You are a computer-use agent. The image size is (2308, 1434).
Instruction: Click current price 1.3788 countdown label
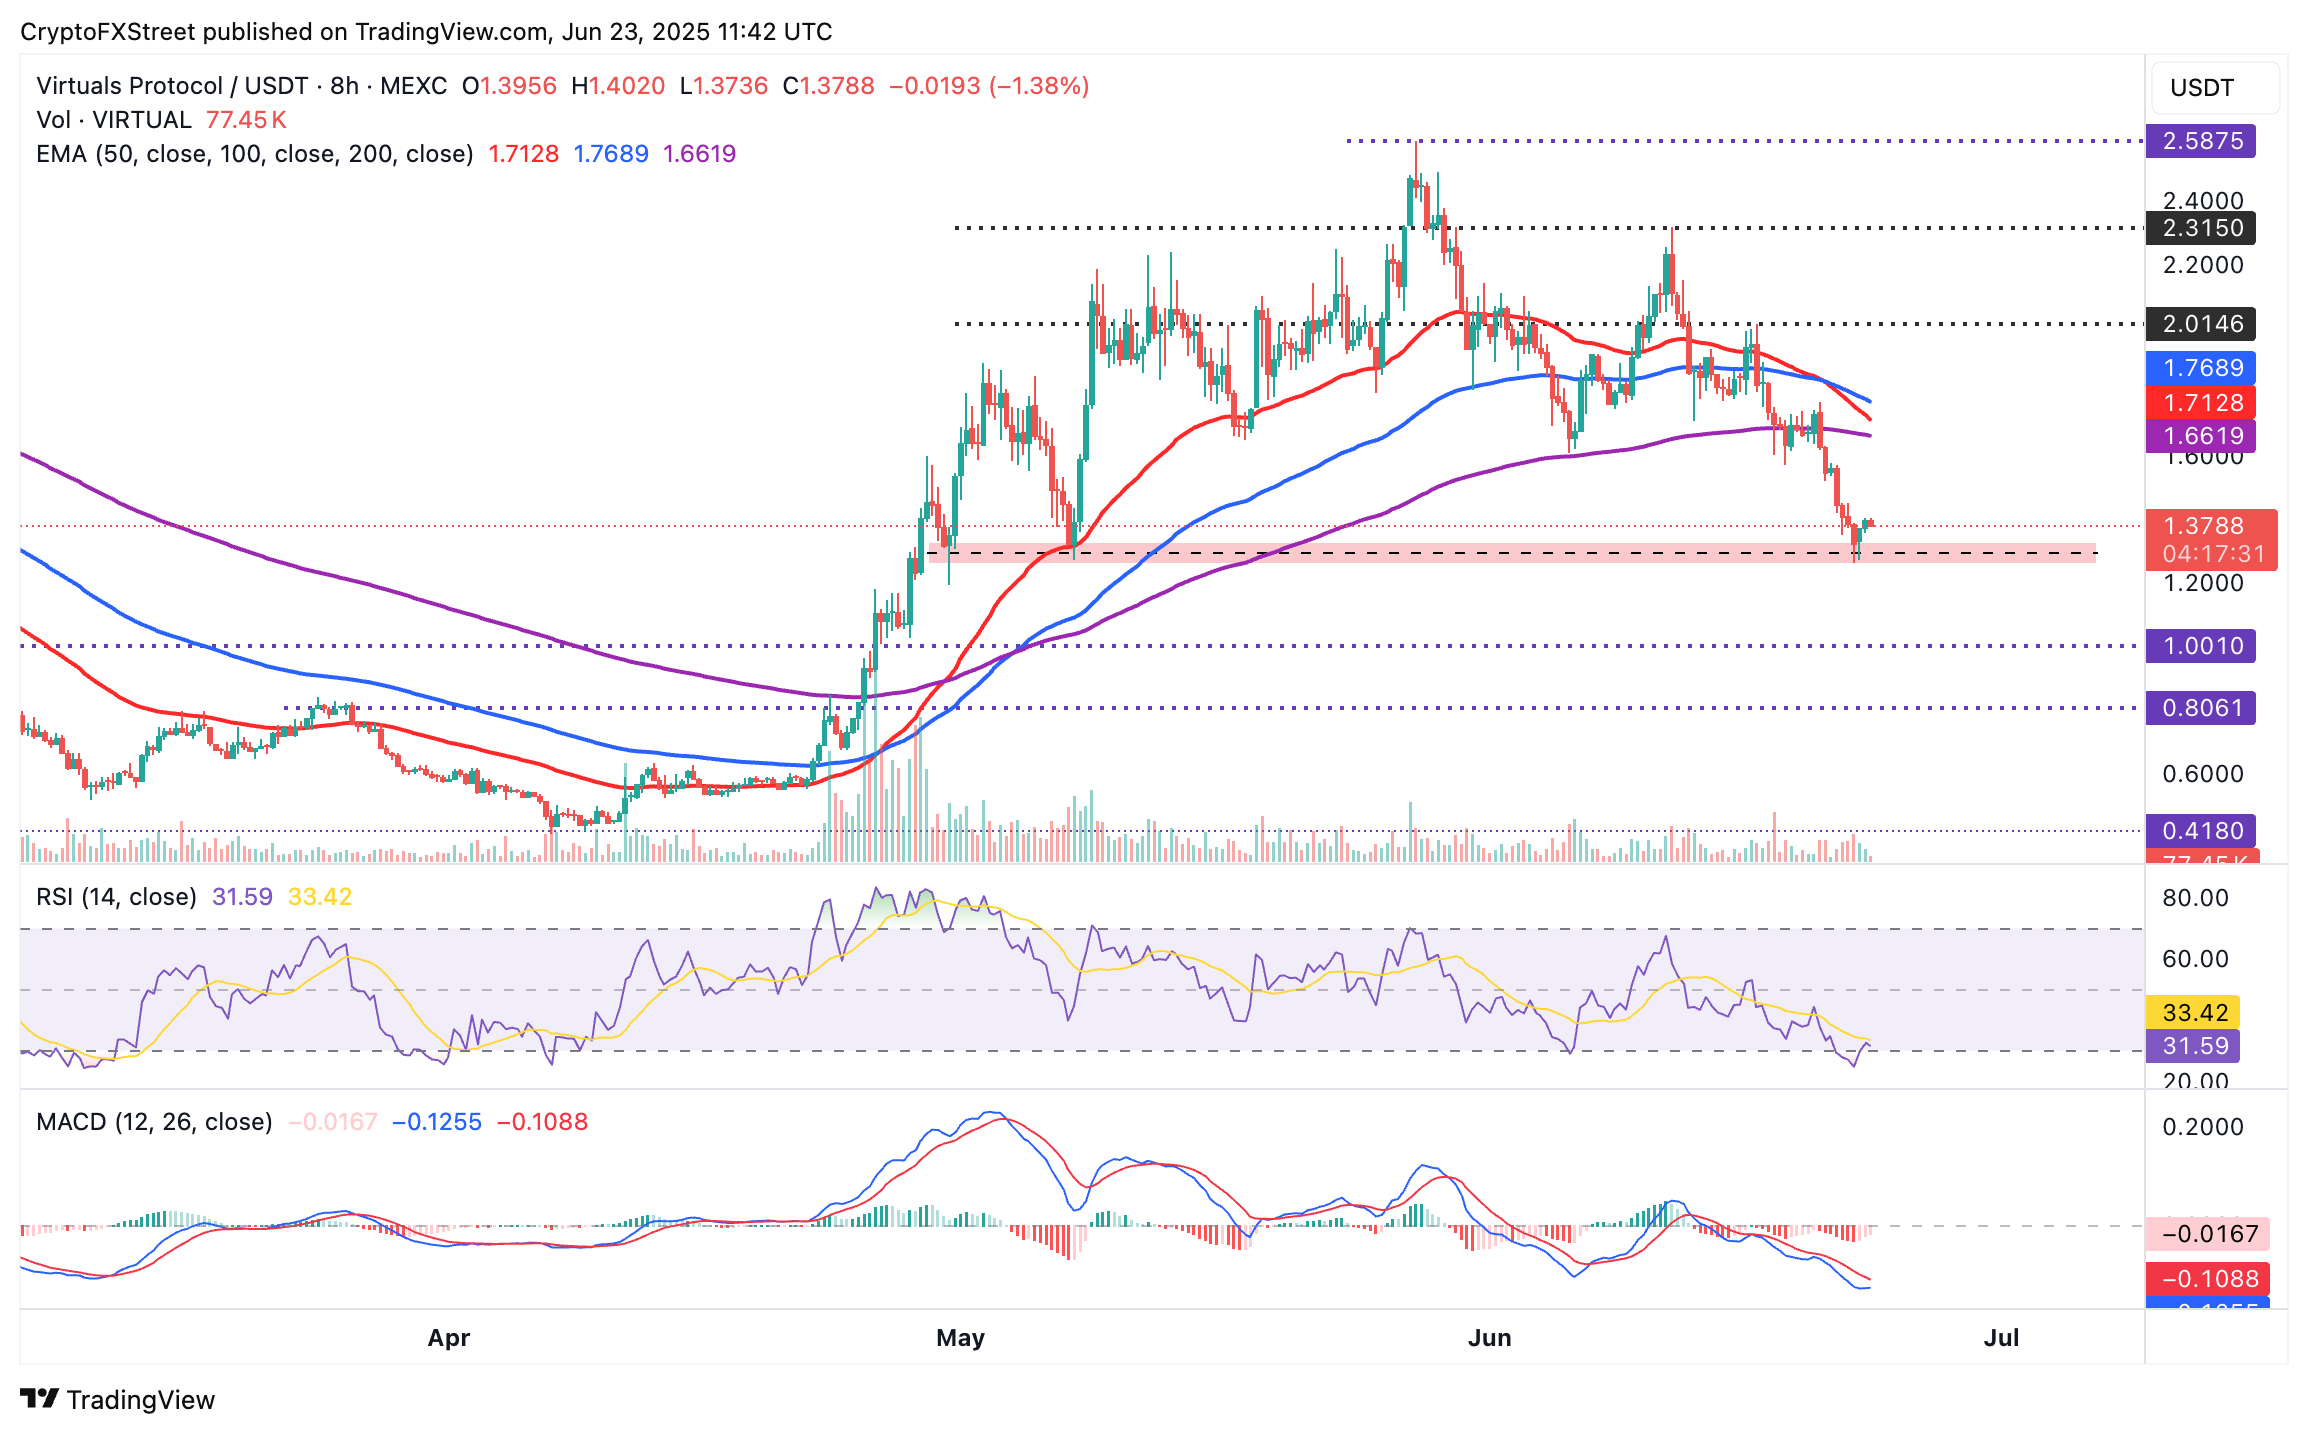[x=2212, y=540]
